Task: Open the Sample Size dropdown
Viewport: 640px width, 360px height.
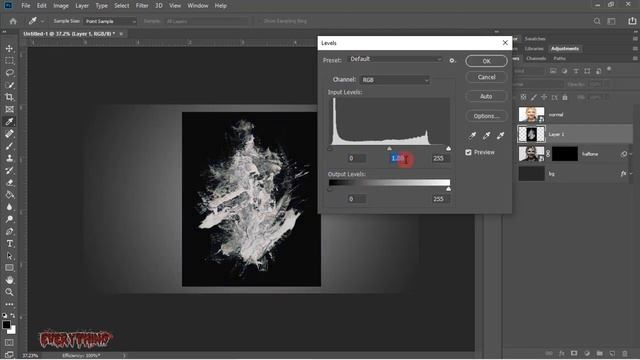Action: [110, 21]
